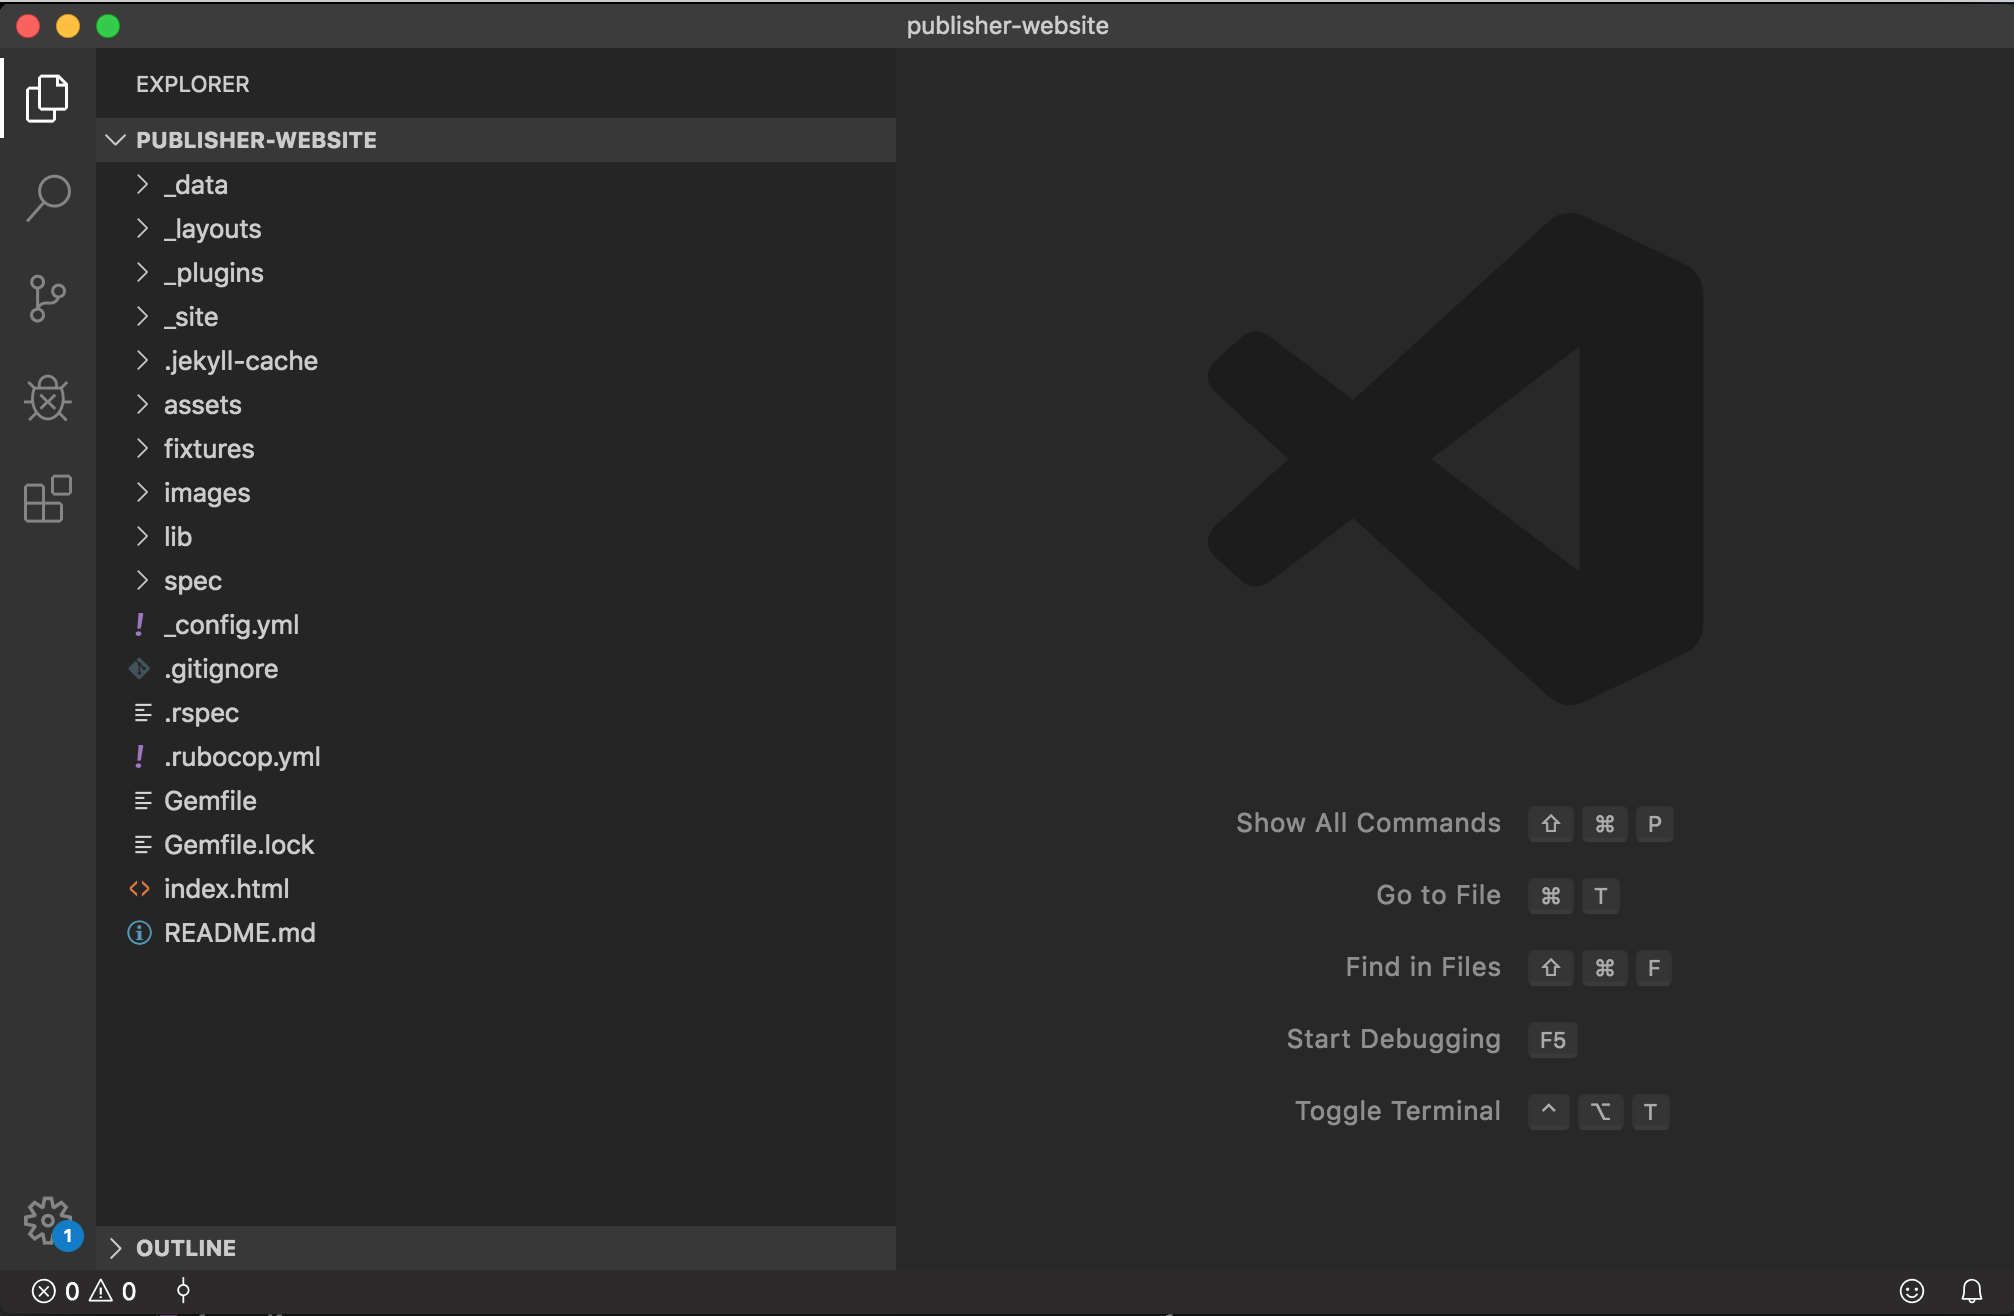Expand the fixtures folder
2014x1316 pixels.
pyautogui.click(x=142, y=449)
